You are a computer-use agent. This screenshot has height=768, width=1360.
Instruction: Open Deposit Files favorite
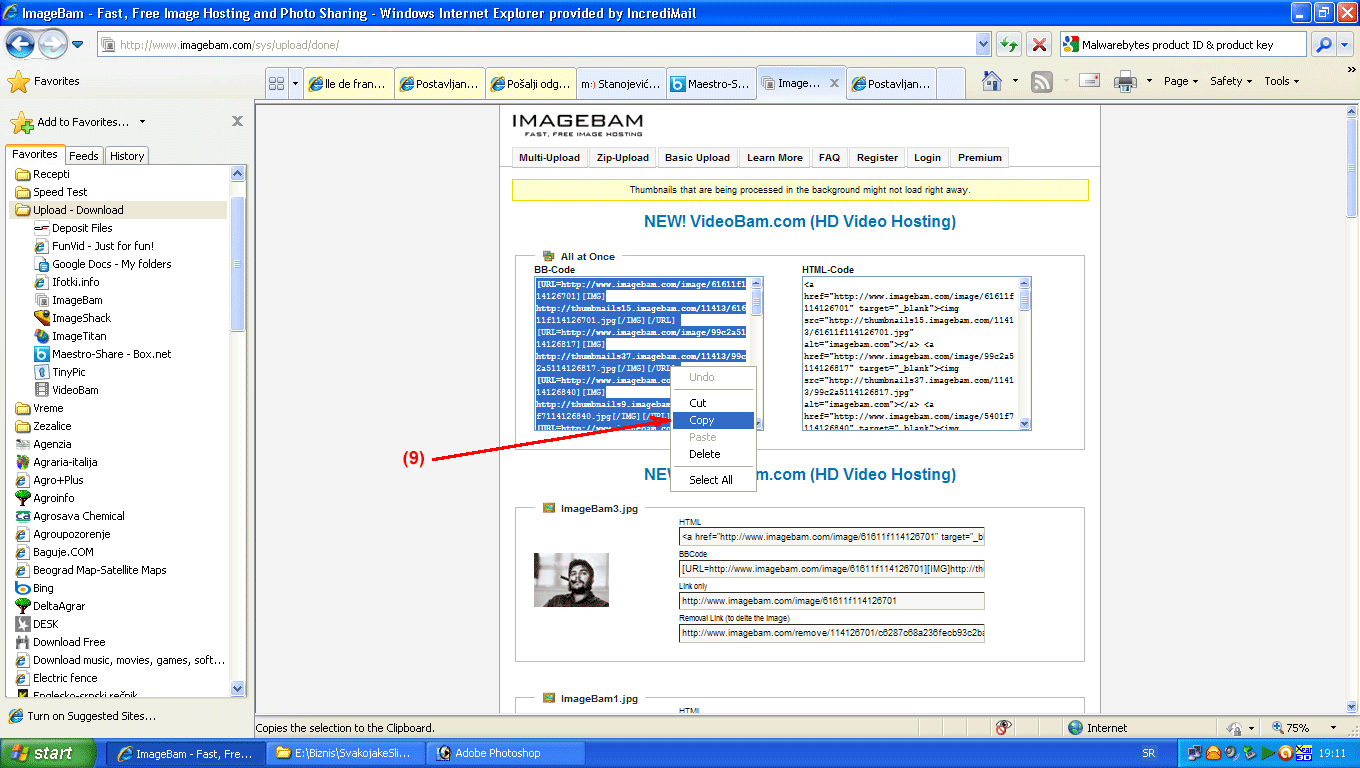[82, 228]
